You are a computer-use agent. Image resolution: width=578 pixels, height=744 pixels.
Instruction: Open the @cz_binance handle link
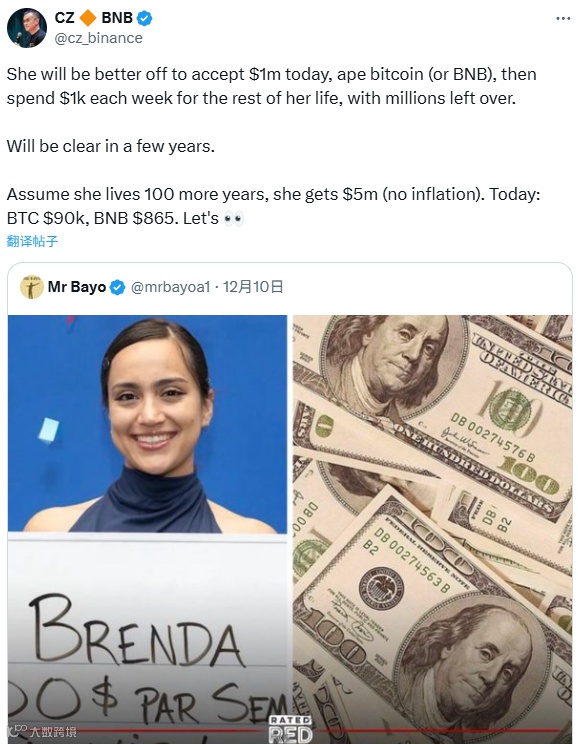click(x=99, y=38)
